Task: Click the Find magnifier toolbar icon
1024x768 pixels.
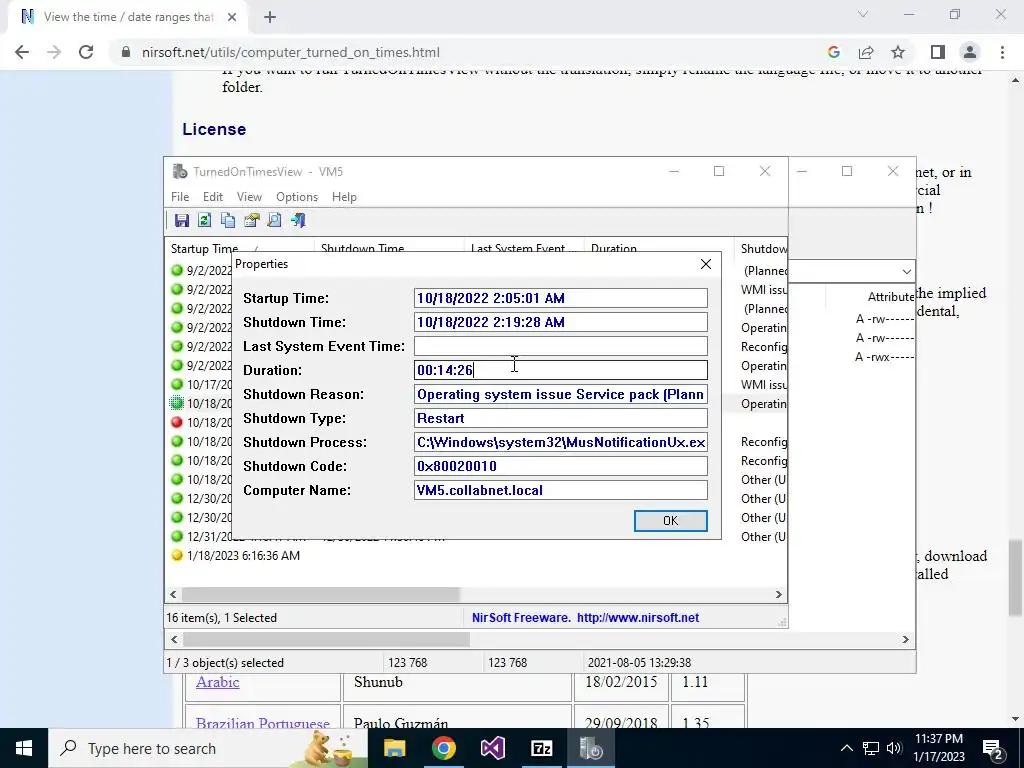Action: pyautogui.click(x=274, y=220)
